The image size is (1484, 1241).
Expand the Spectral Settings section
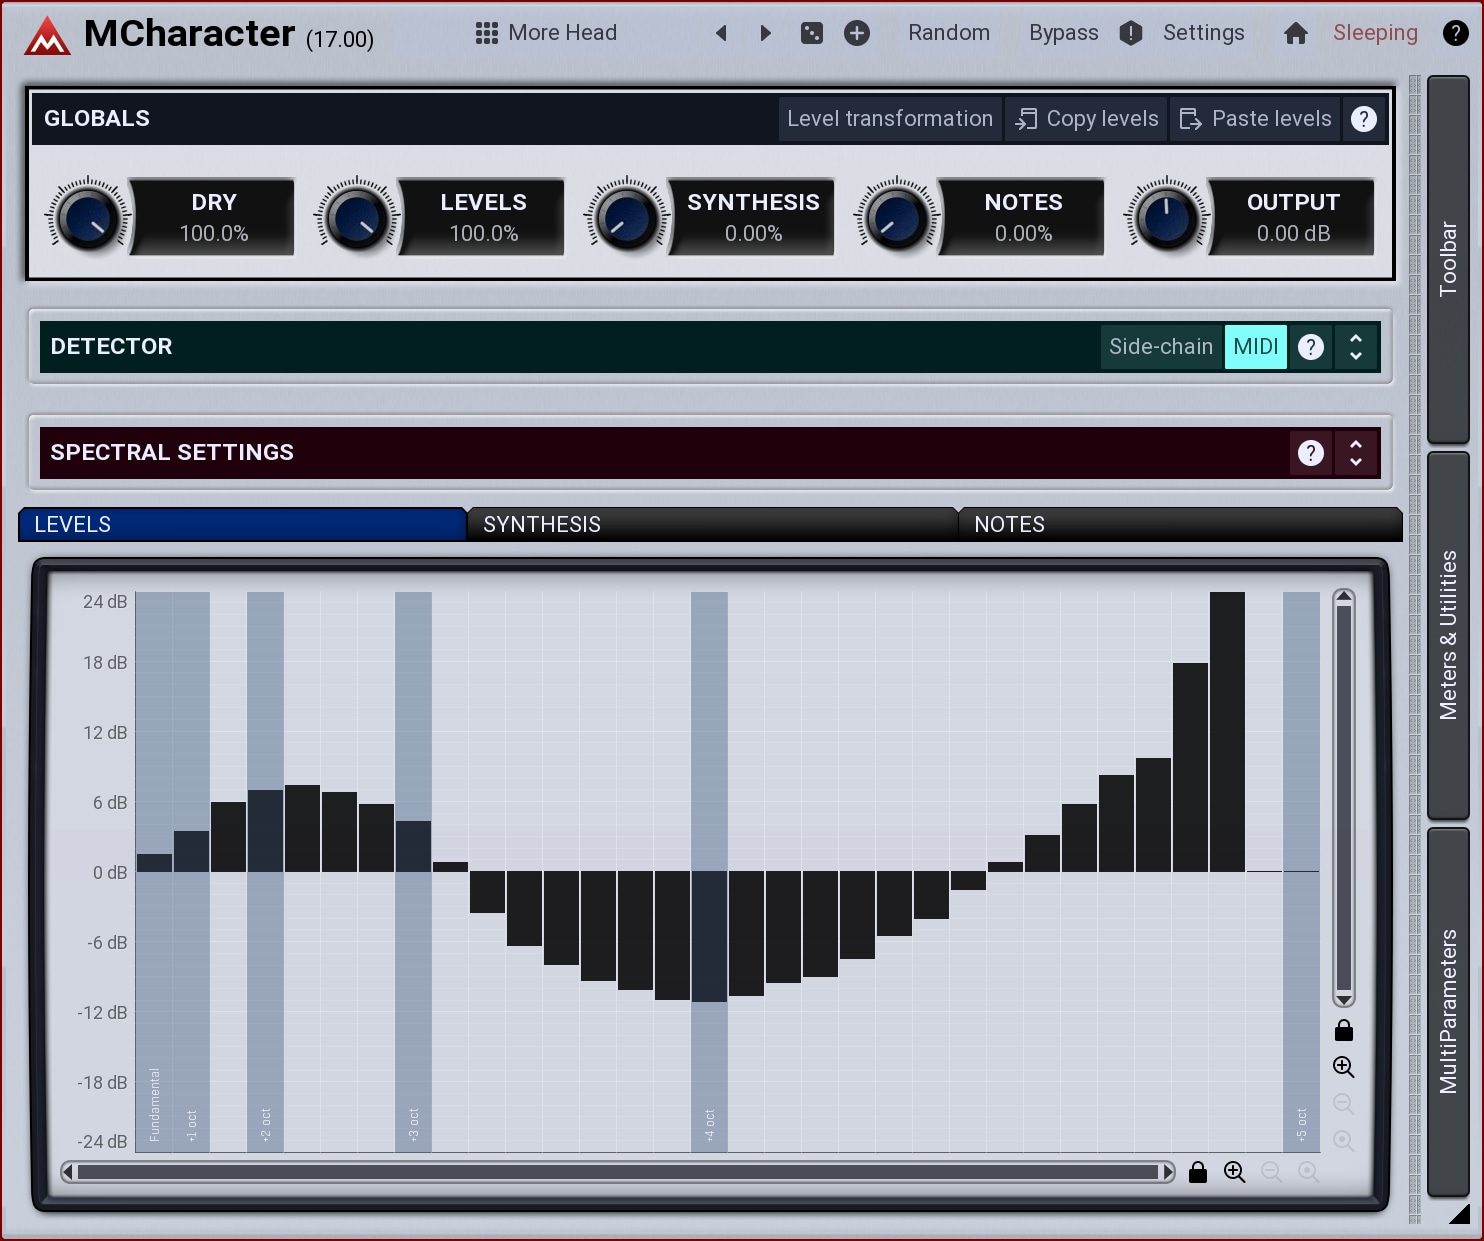click(x=1356, y=453)
